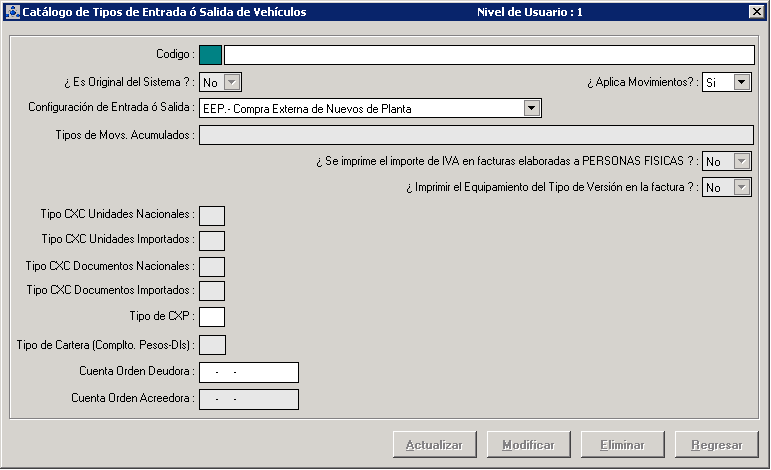Click the teal Codigo box
Image resolution: width=771 pixels, height=470 pixels.
211,55
